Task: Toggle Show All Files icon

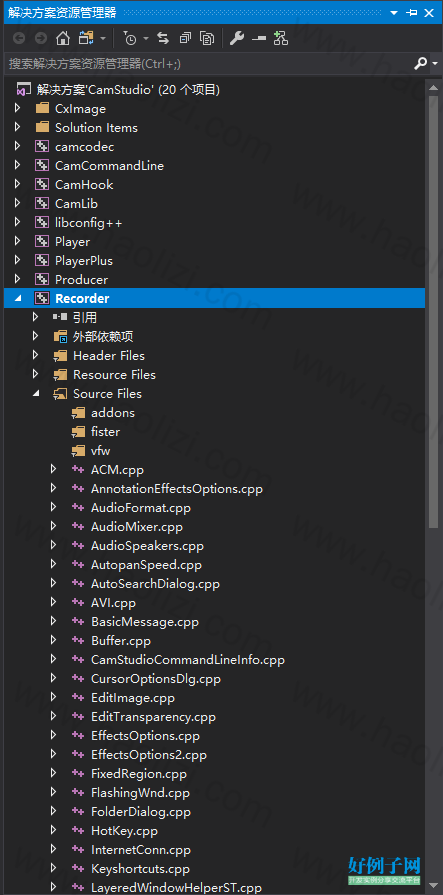Action: point(207,38)
